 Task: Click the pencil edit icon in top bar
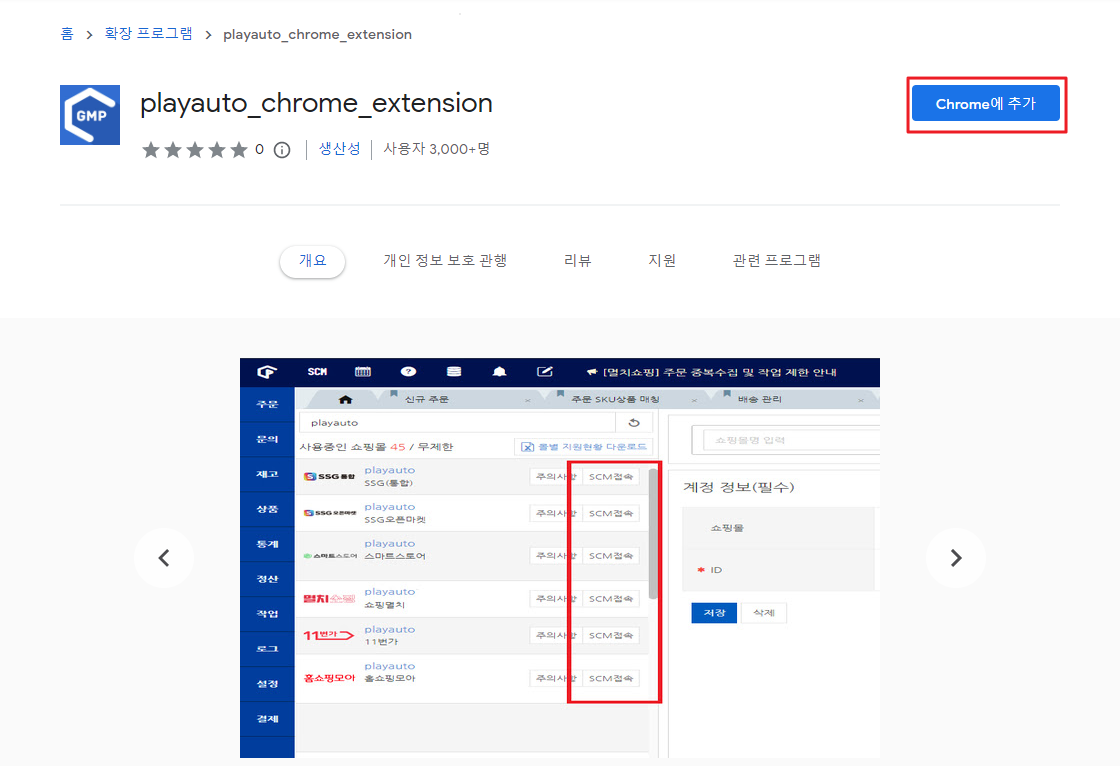545,372
